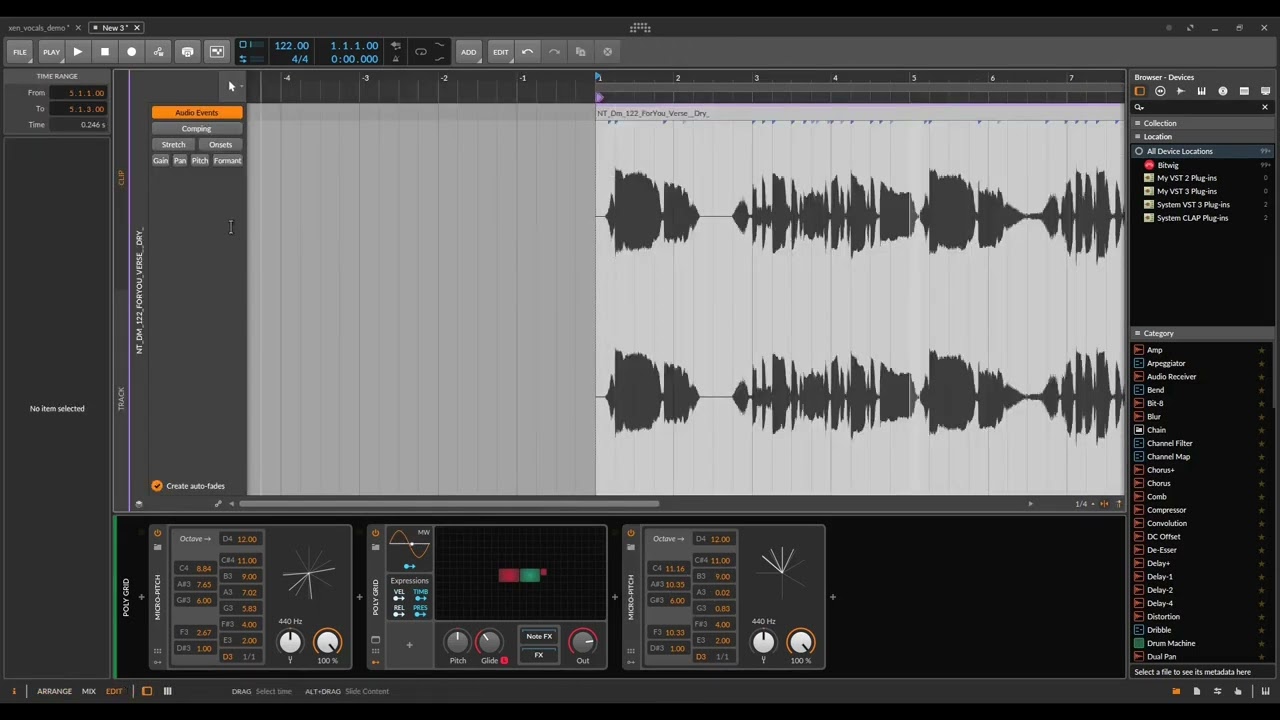Select the Onsets expression button

coord(220,145)
